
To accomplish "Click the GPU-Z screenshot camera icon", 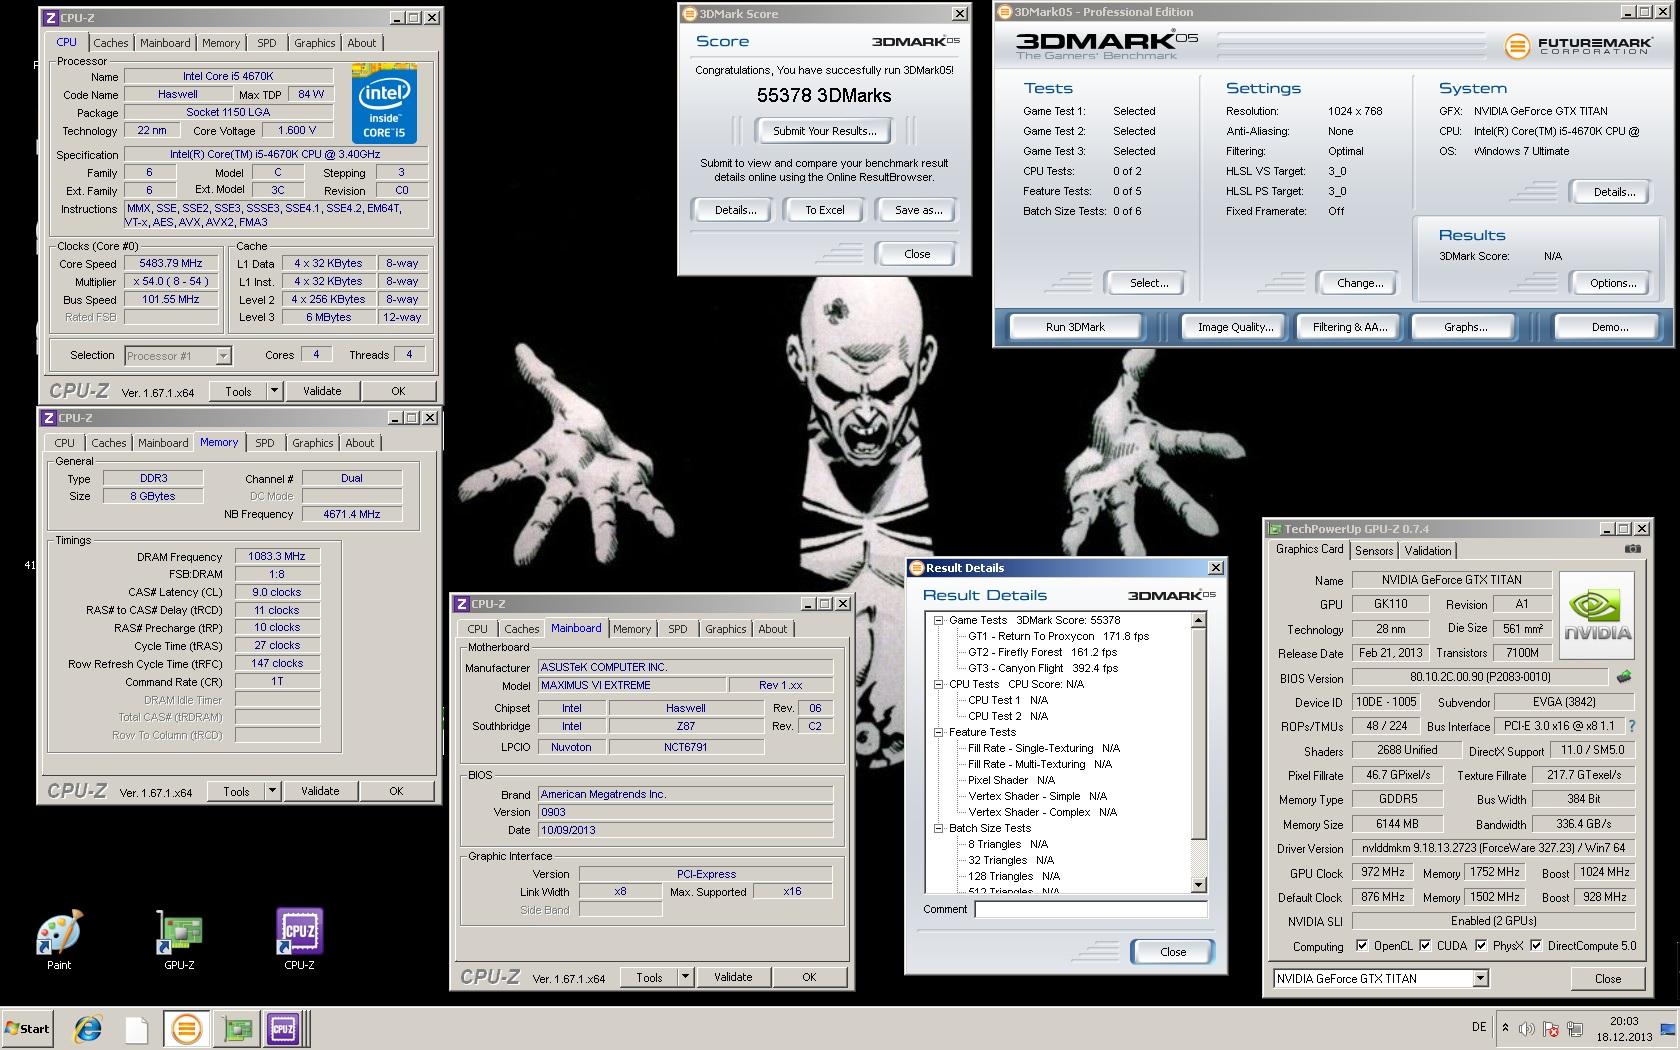I will click(1632, 549).
